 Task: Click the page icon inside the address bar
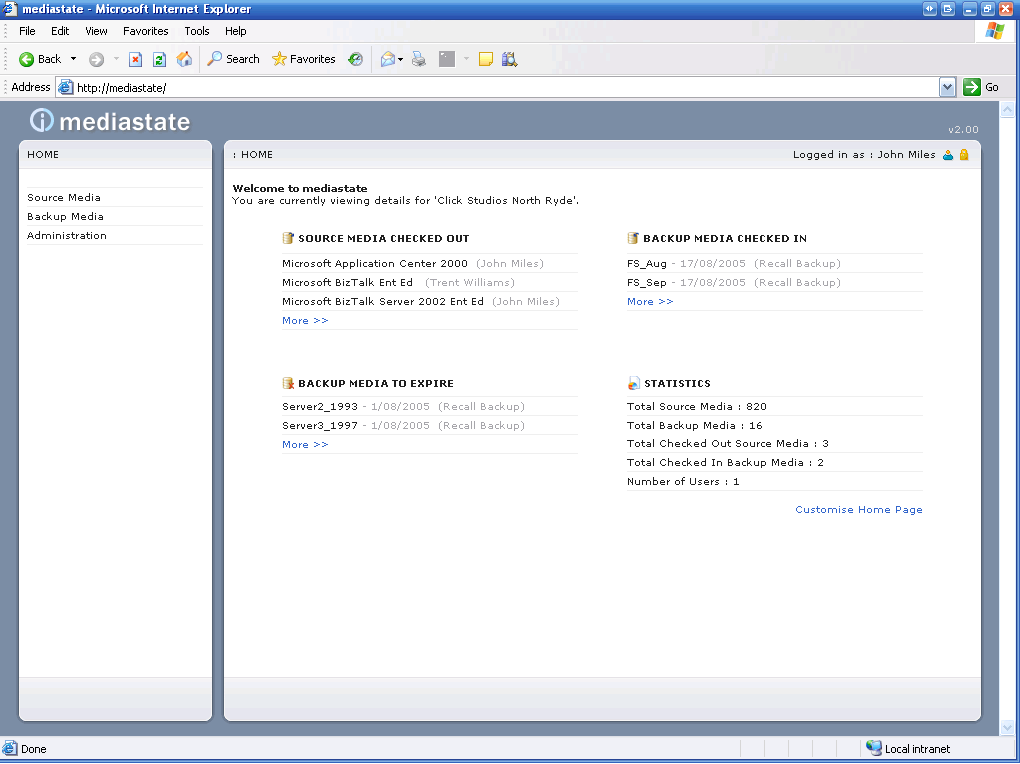[66, 87]
